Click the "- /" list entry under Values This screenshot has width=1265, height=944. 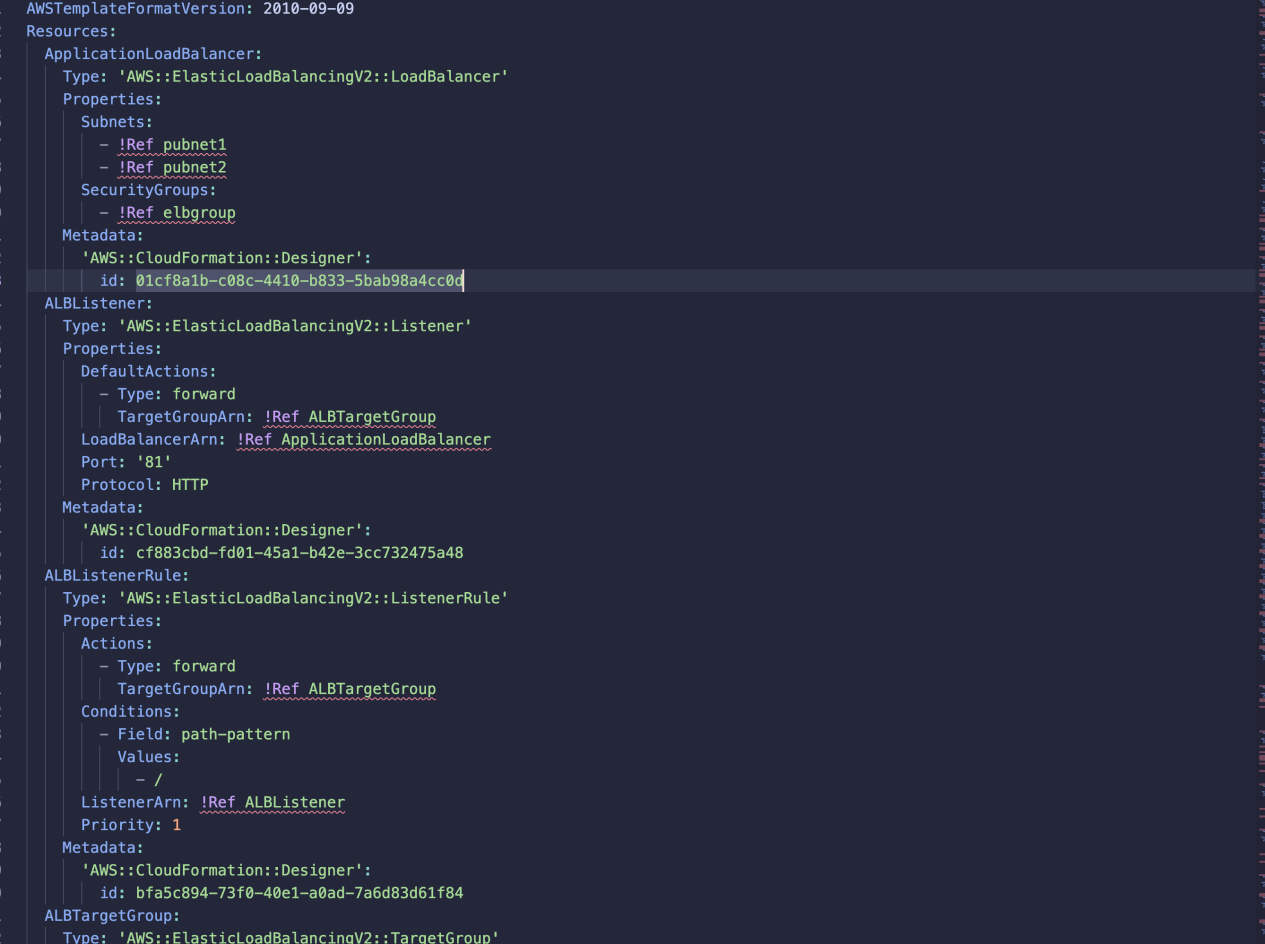coord(149,779)
